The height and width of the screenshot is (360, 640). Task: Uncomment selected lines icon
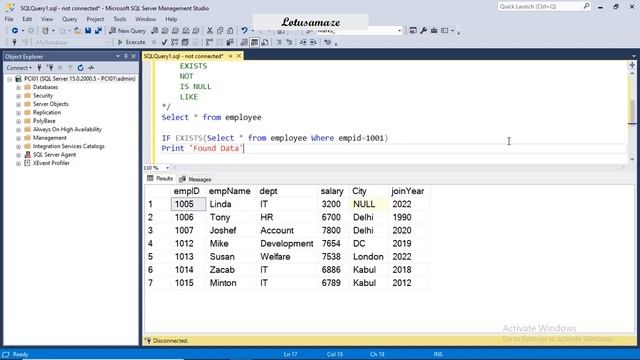[289, 42]
